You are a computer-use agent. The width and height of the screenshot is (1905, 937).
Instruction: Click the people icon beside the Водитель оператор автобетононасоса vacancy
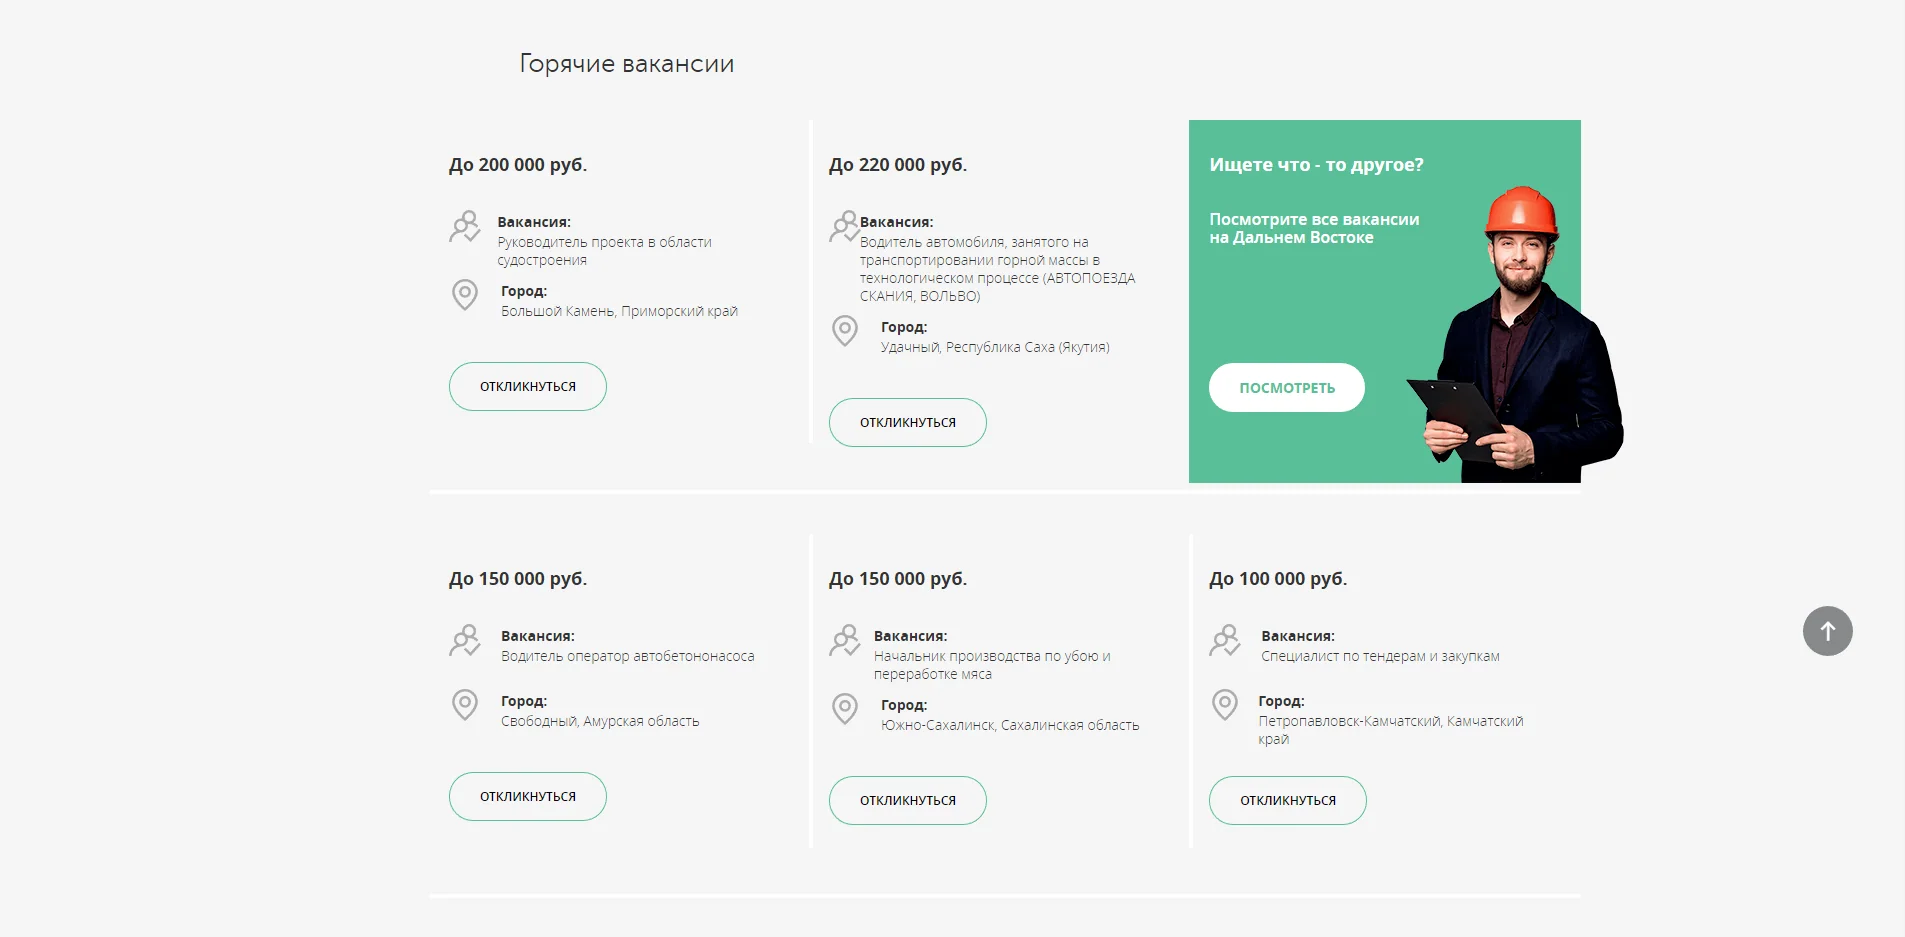click(x=465, y=640)
